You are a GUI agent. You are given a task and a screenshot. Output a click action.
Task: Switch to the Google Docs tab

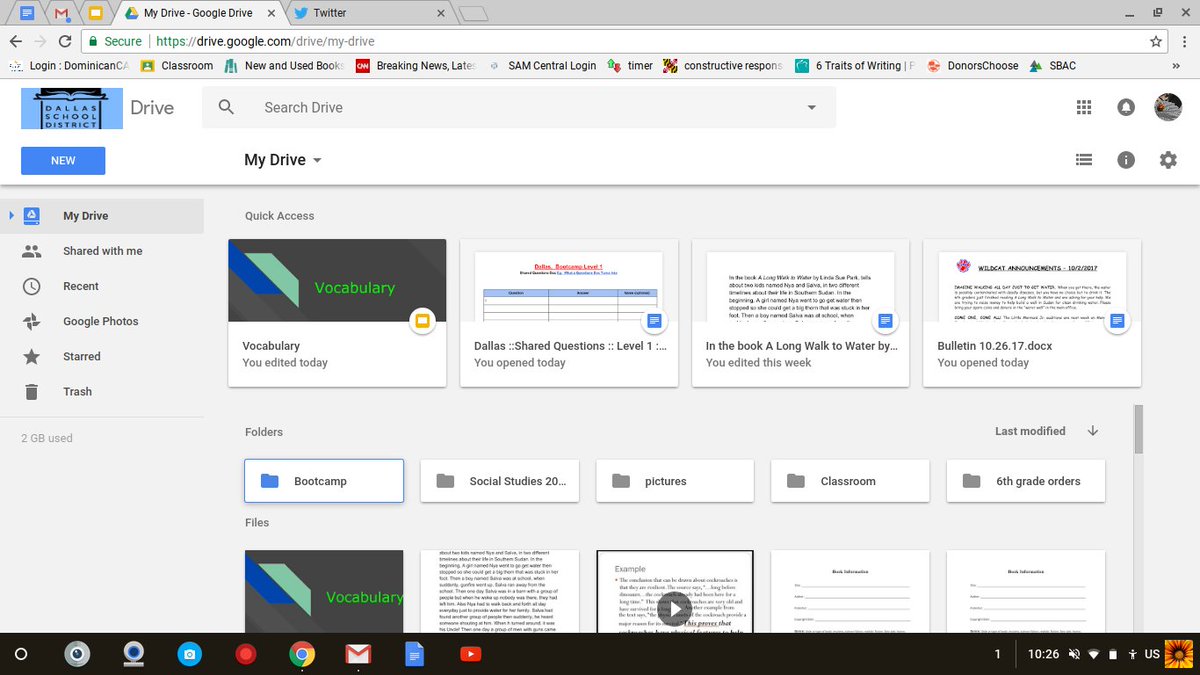(28, 13)
